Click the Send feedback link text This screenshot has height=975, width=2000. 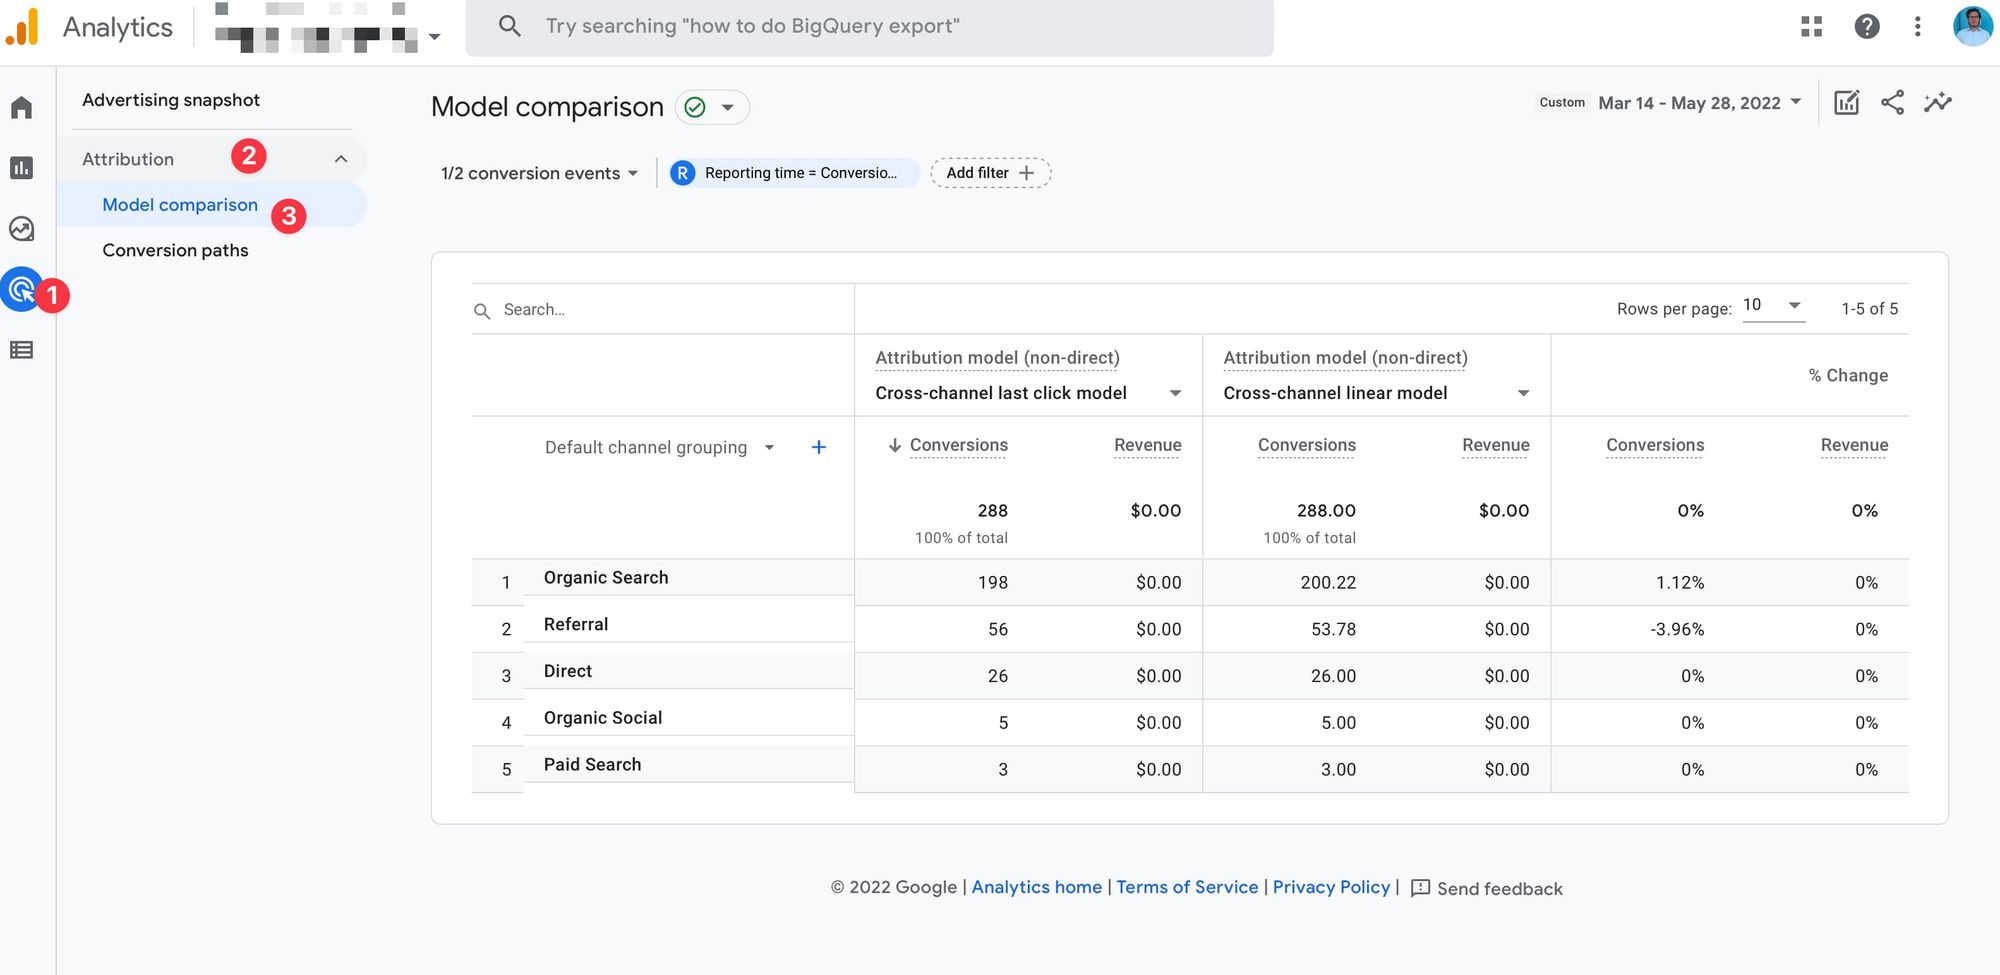click(1499, 889)
